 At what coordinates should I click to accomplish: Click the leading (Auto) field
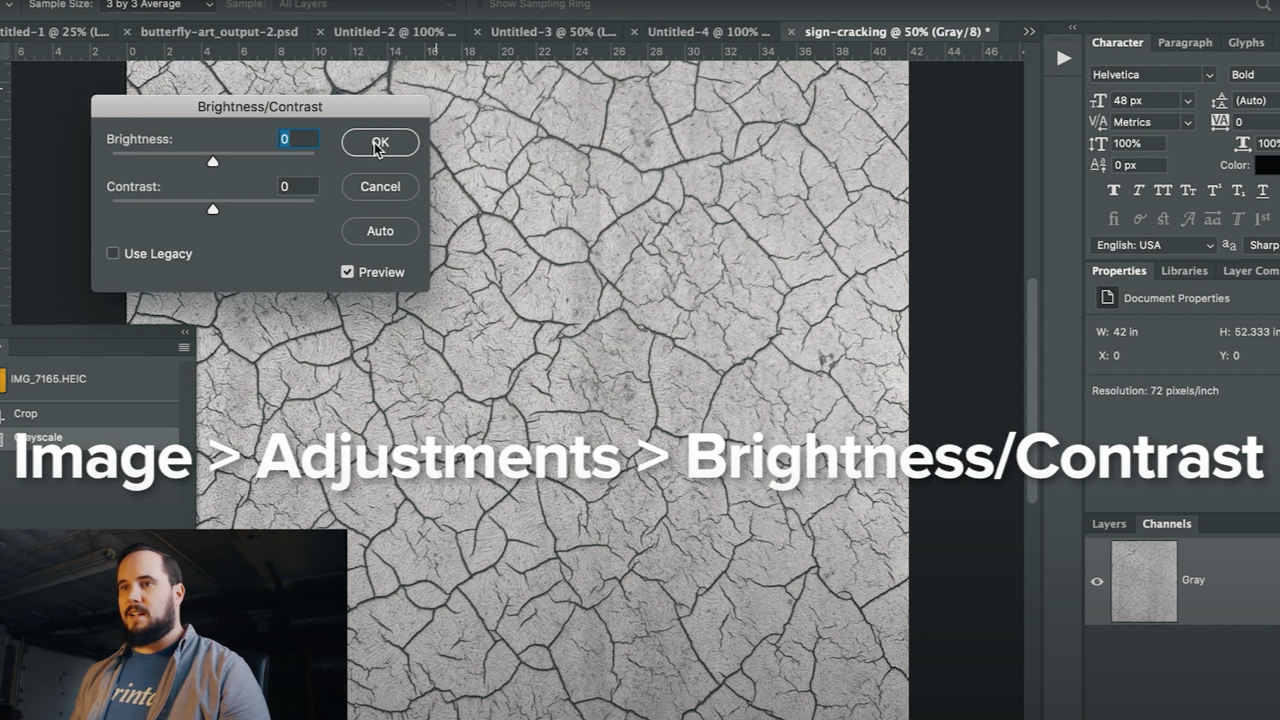point(1256,101)
